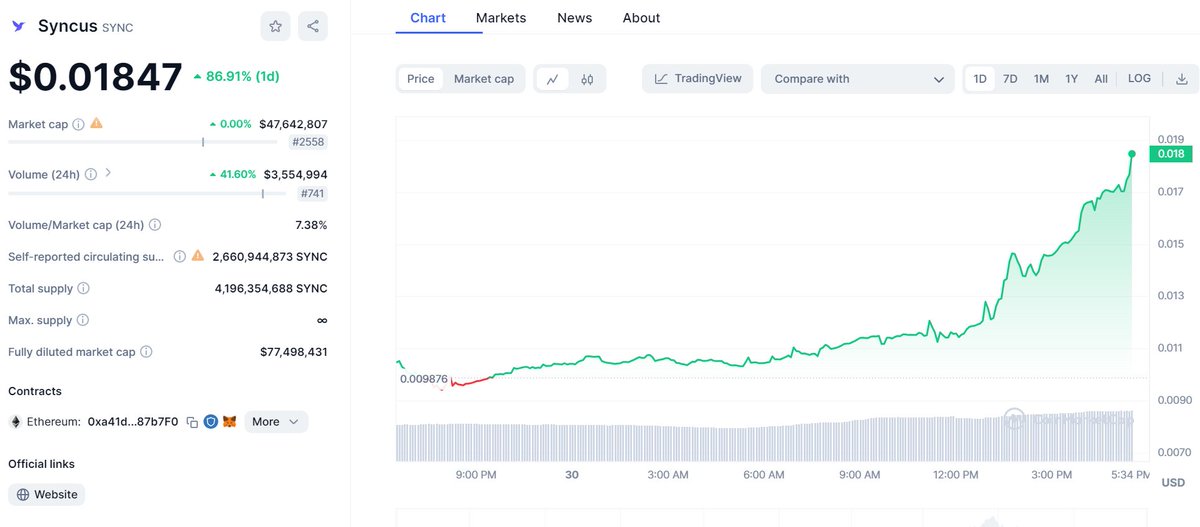Switch to candlestick chart icon
This screenshot has height=527, width=1200.
pos(587,79)
